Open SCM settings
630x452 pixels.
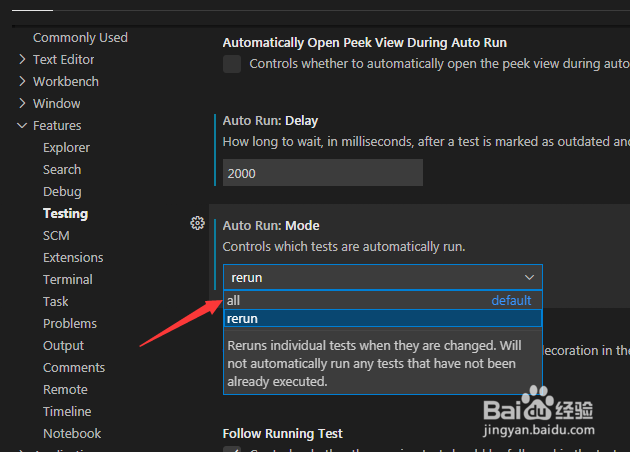(56, 235)
